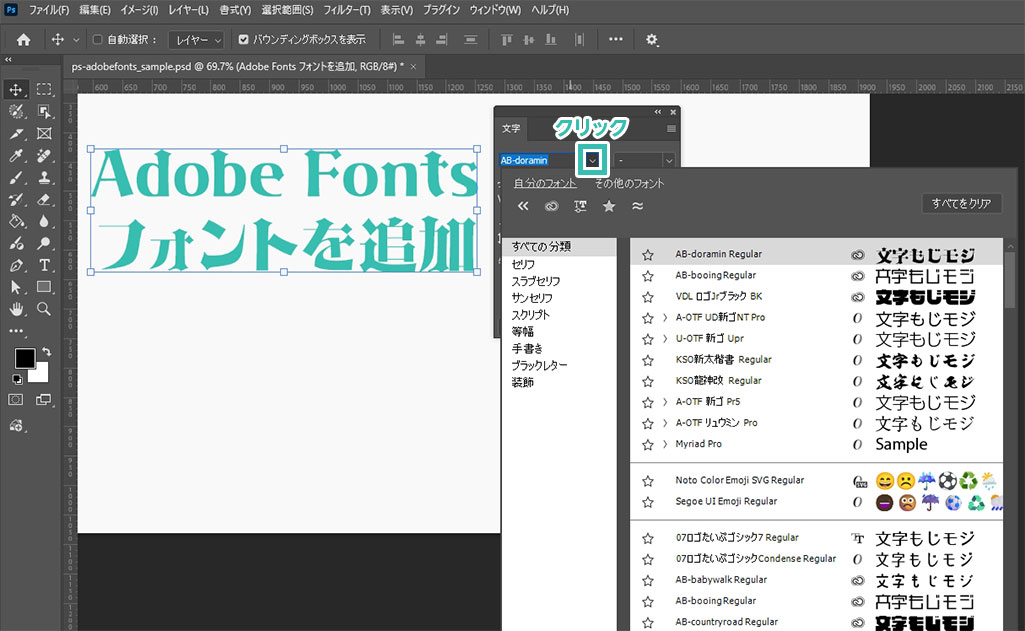Select the Zoom magnifier tool
The width and height of the screenshot is (1025, 631).
44,309
